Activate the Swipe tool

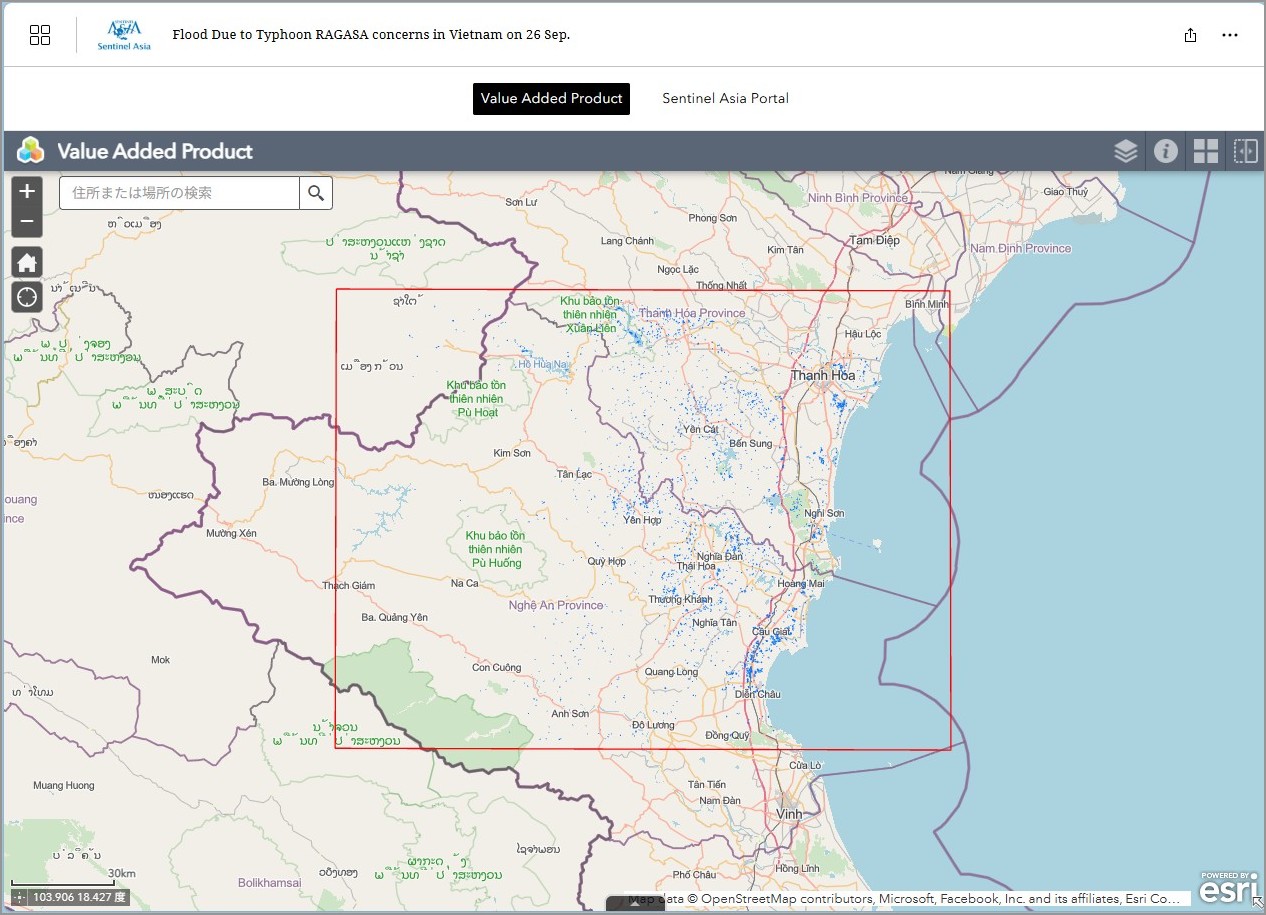click(x=1245, y=151)
